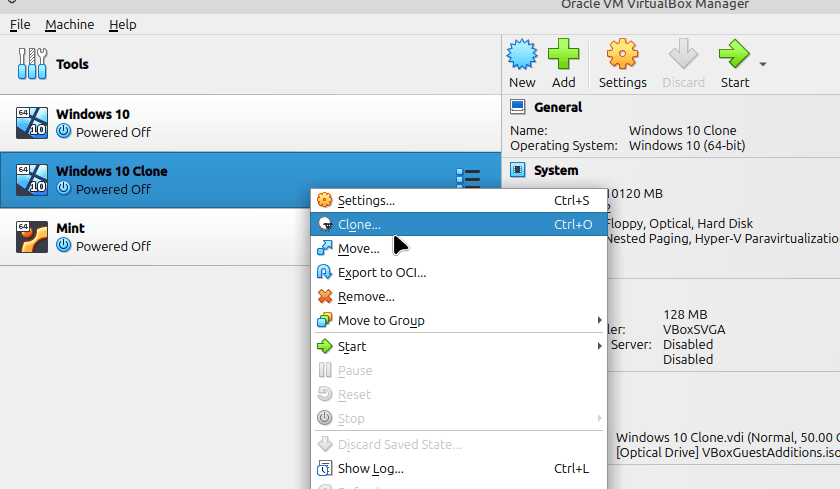Choose Settings... from the context menu
The height and width of the screenshot is (489, 840).
coord(459,200)
